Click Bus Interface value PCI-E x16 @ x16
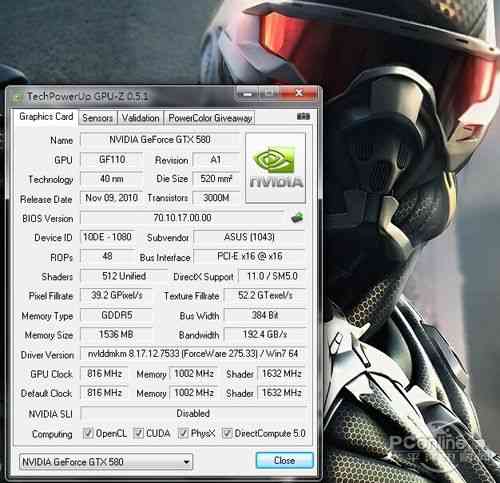The image size is (500, 483). 249,256
